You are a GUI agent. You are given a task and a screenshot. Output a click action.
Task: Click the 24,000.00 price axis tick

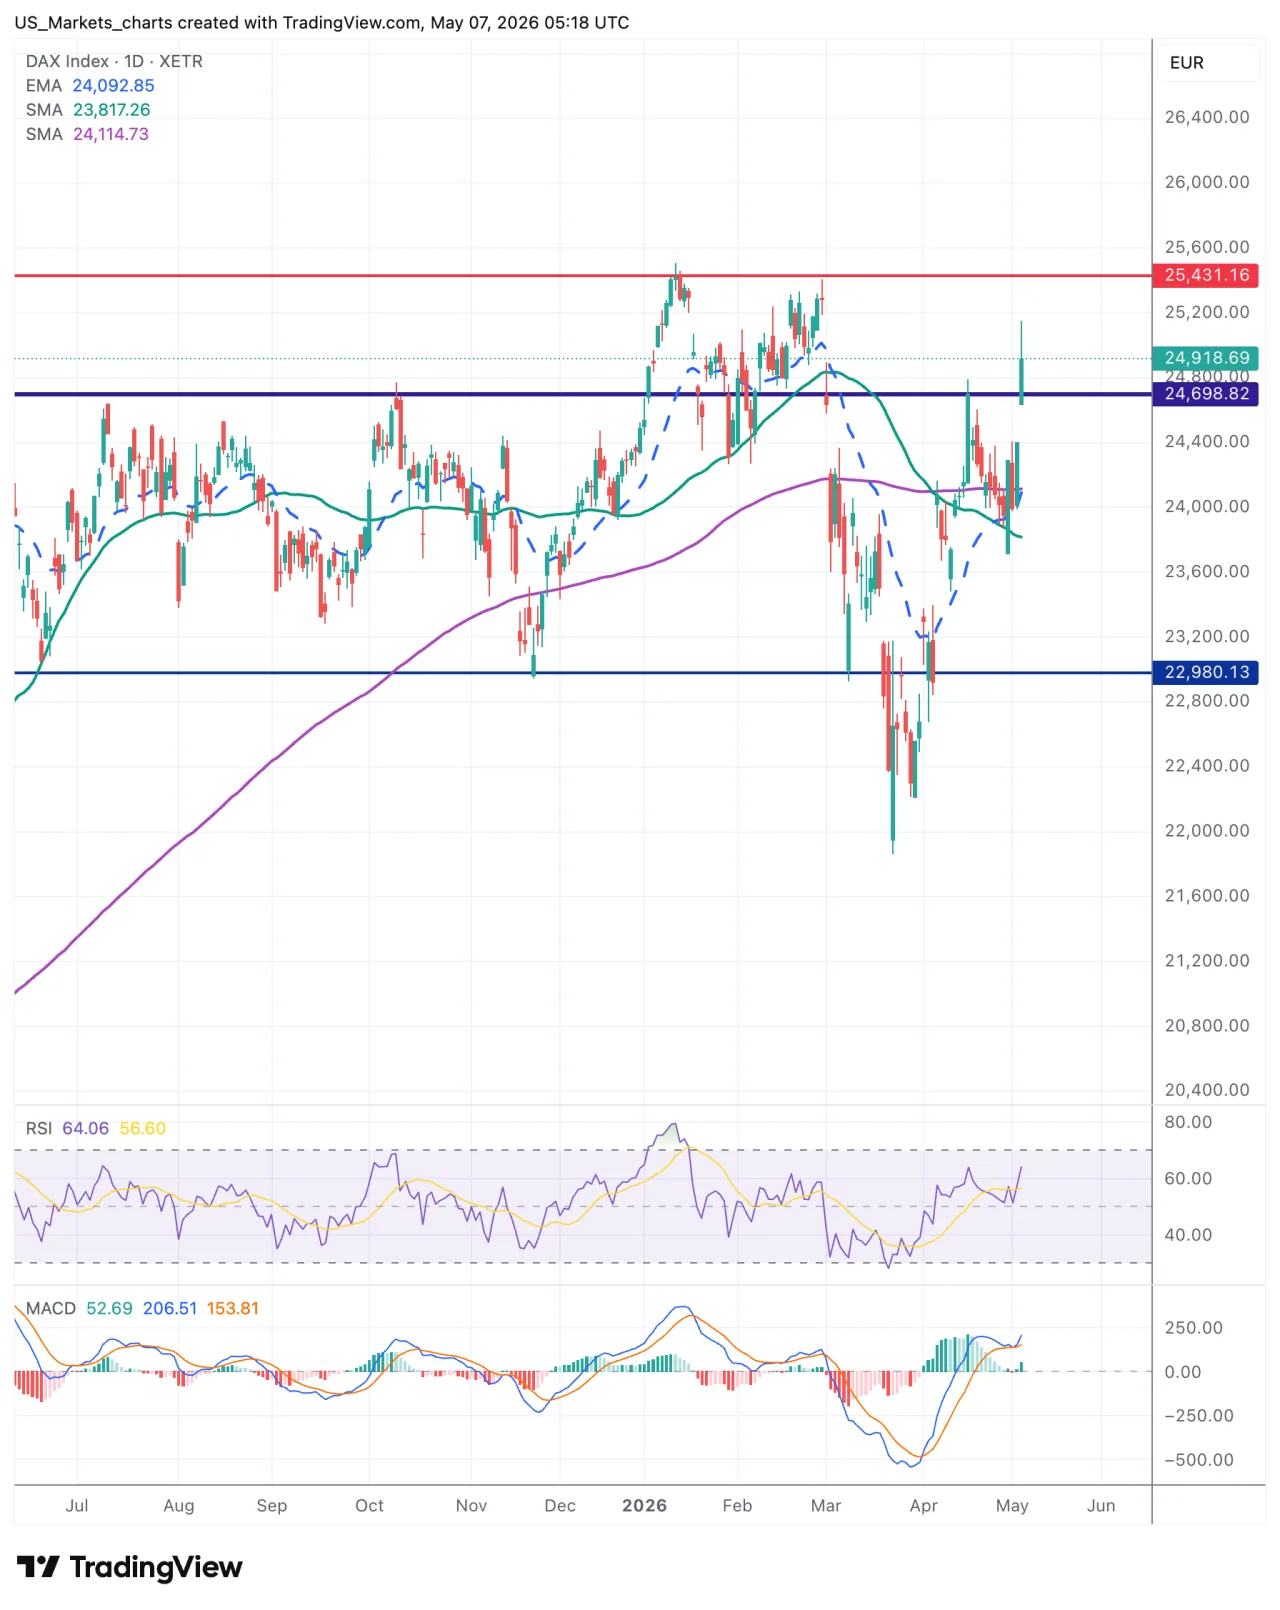pos(1207,507)
